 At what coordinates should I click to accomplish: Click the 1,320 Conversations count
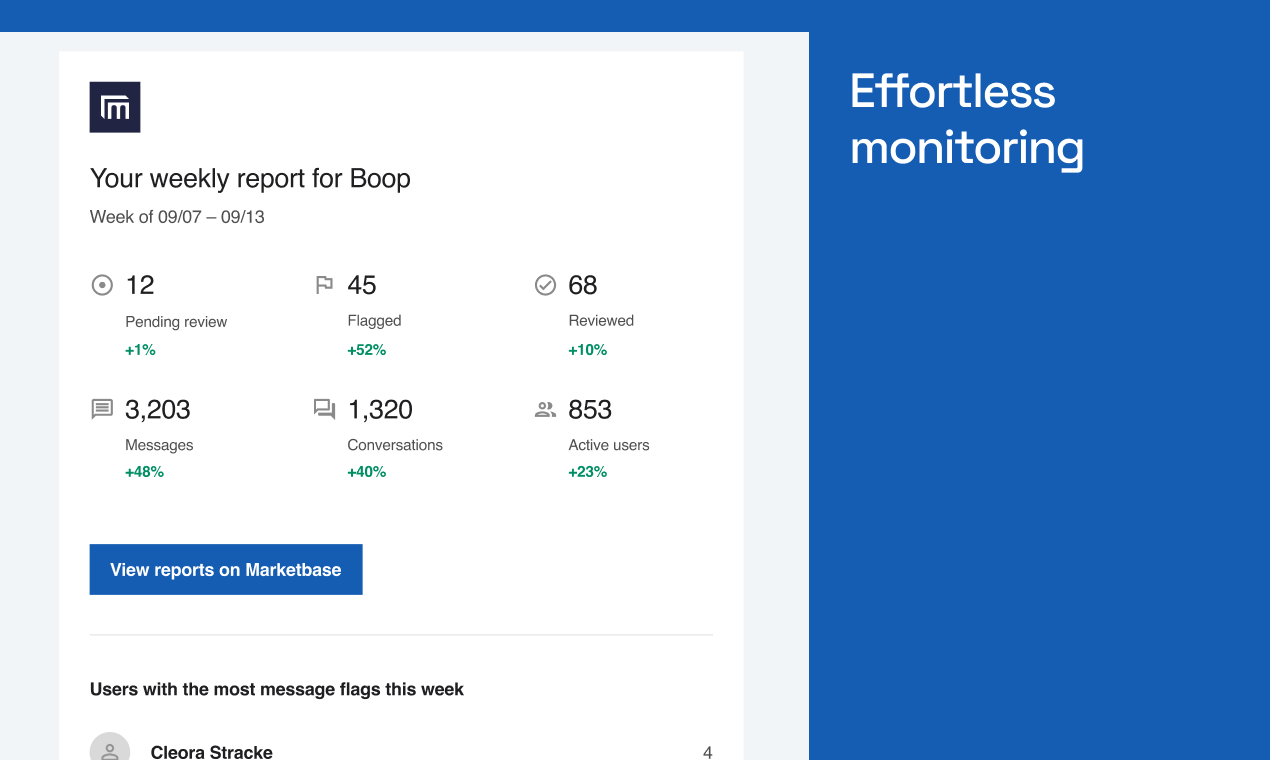coord(380,409)
